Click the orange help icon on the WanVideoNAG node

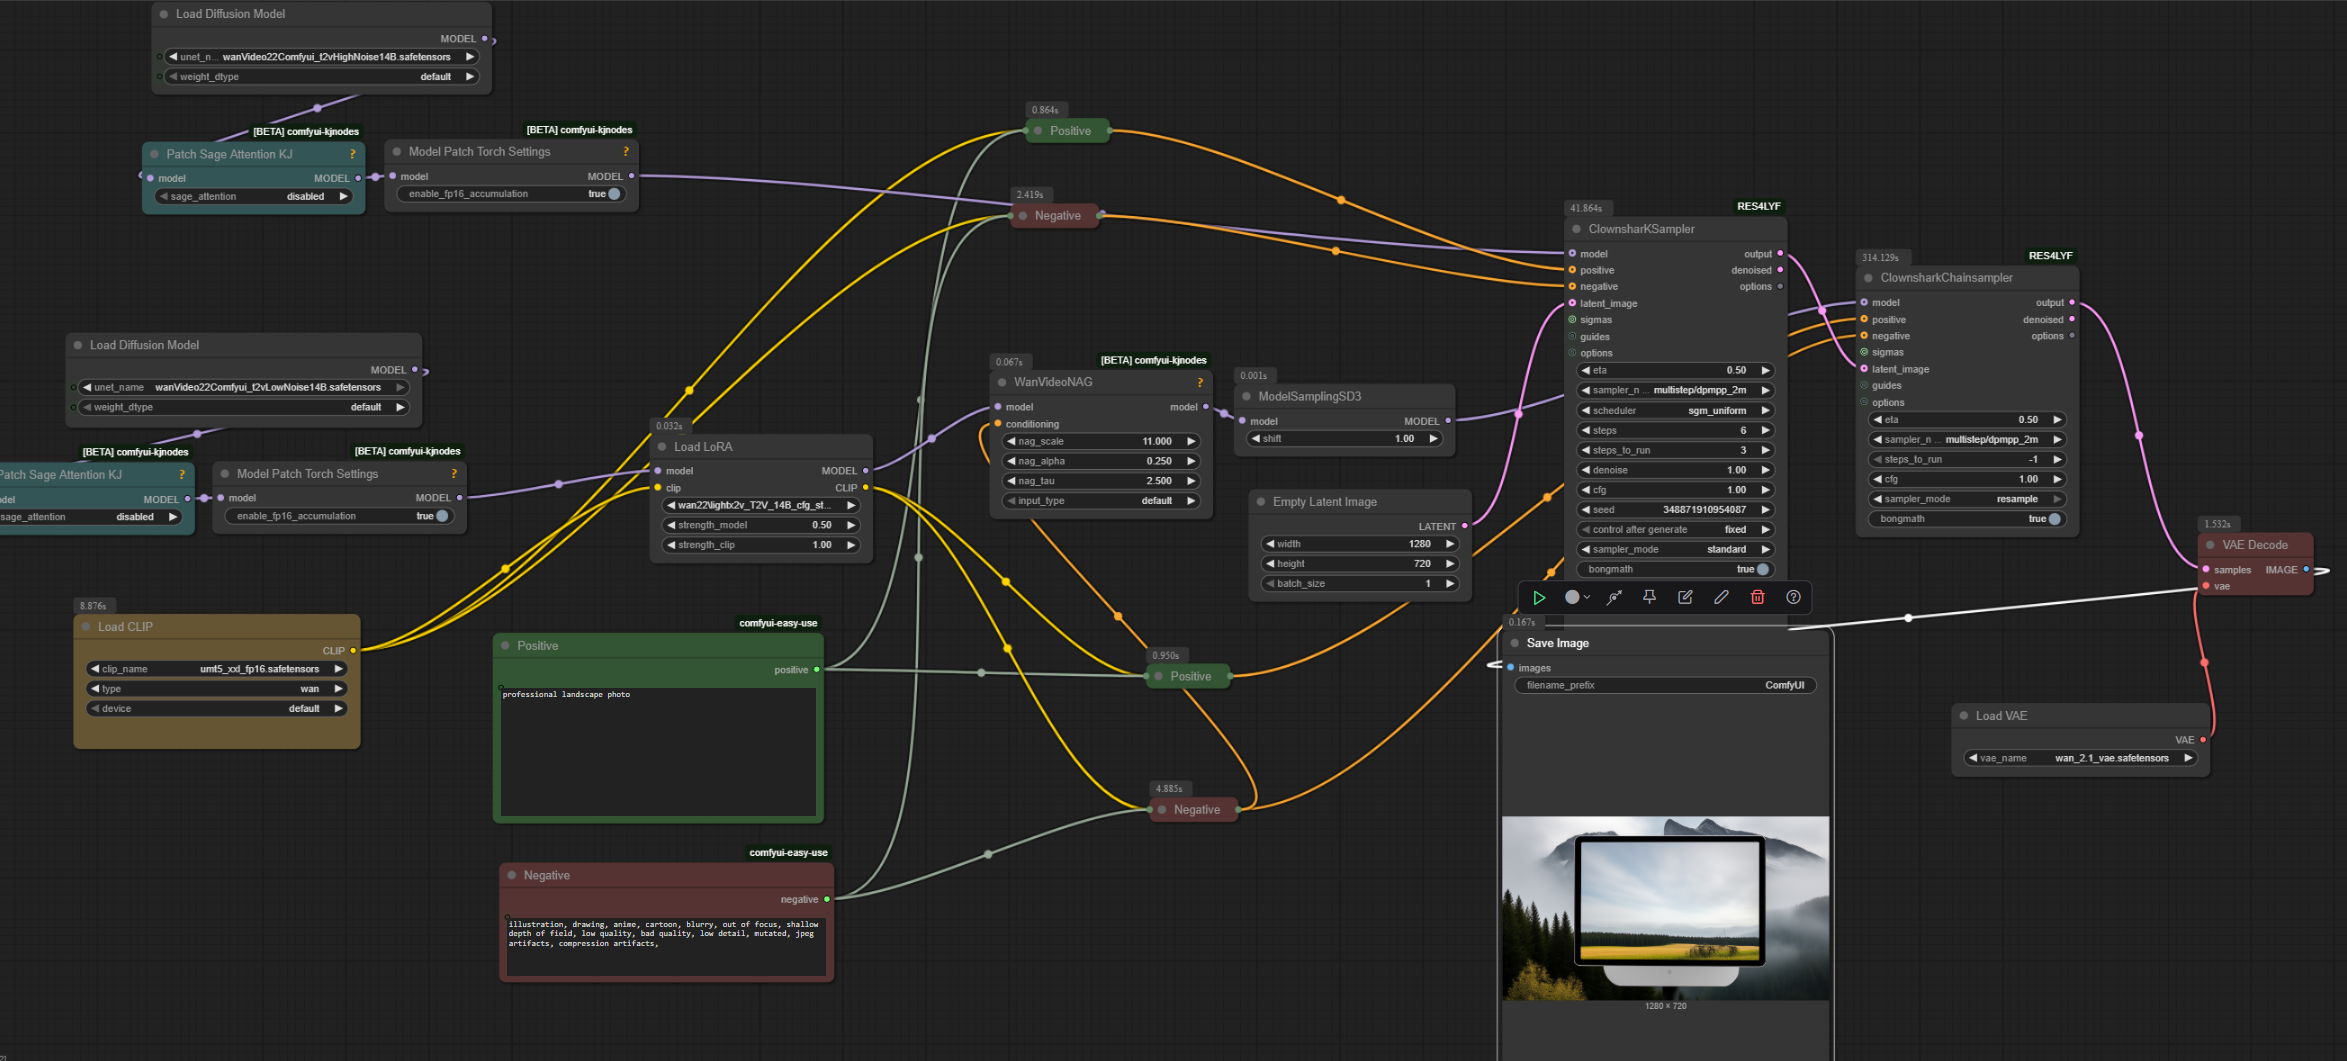[1199, 382]
